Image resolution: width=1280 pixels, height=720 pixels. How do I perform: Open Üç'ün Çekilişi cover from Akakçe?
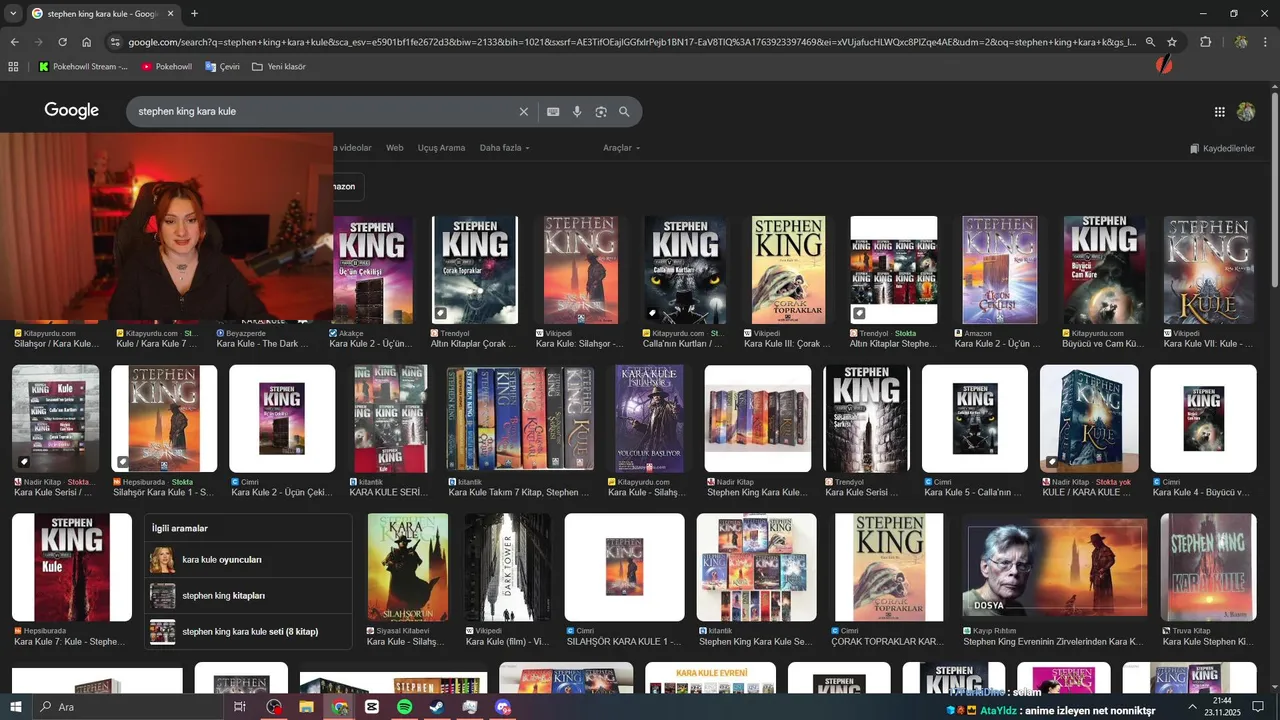373,270
